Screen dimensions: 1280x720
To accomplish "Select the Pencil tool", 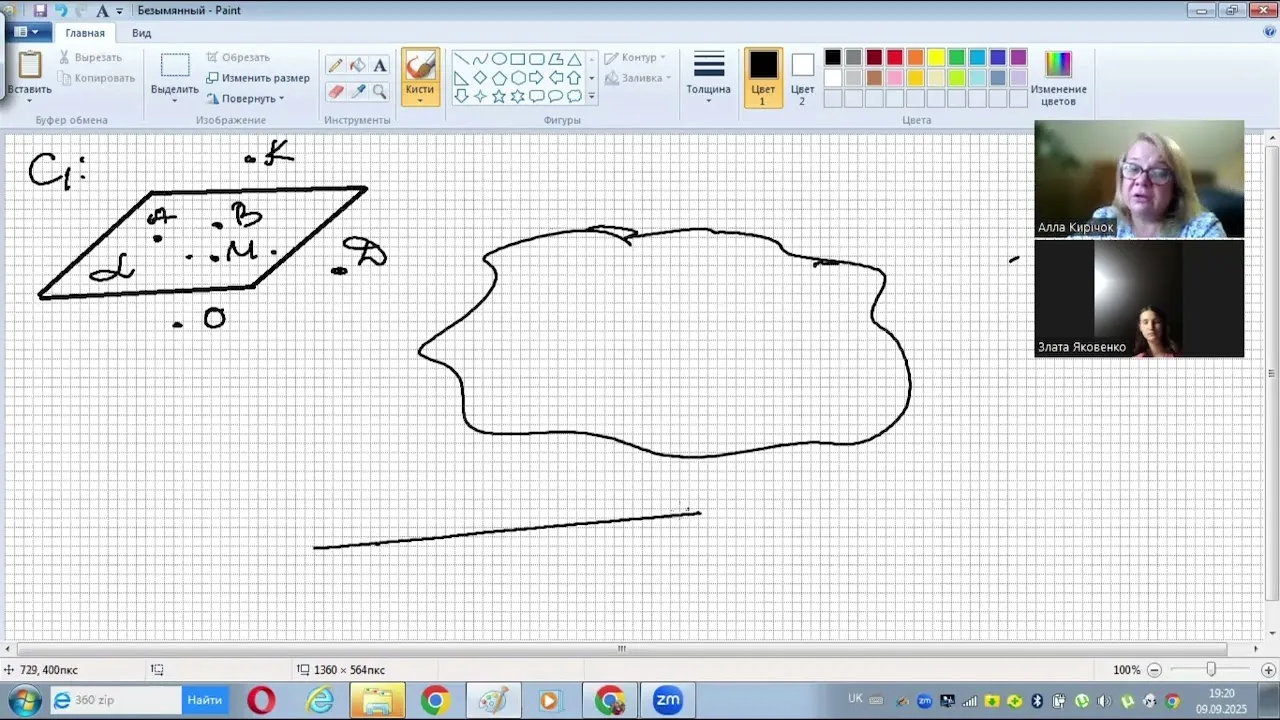I will (335, 66).
